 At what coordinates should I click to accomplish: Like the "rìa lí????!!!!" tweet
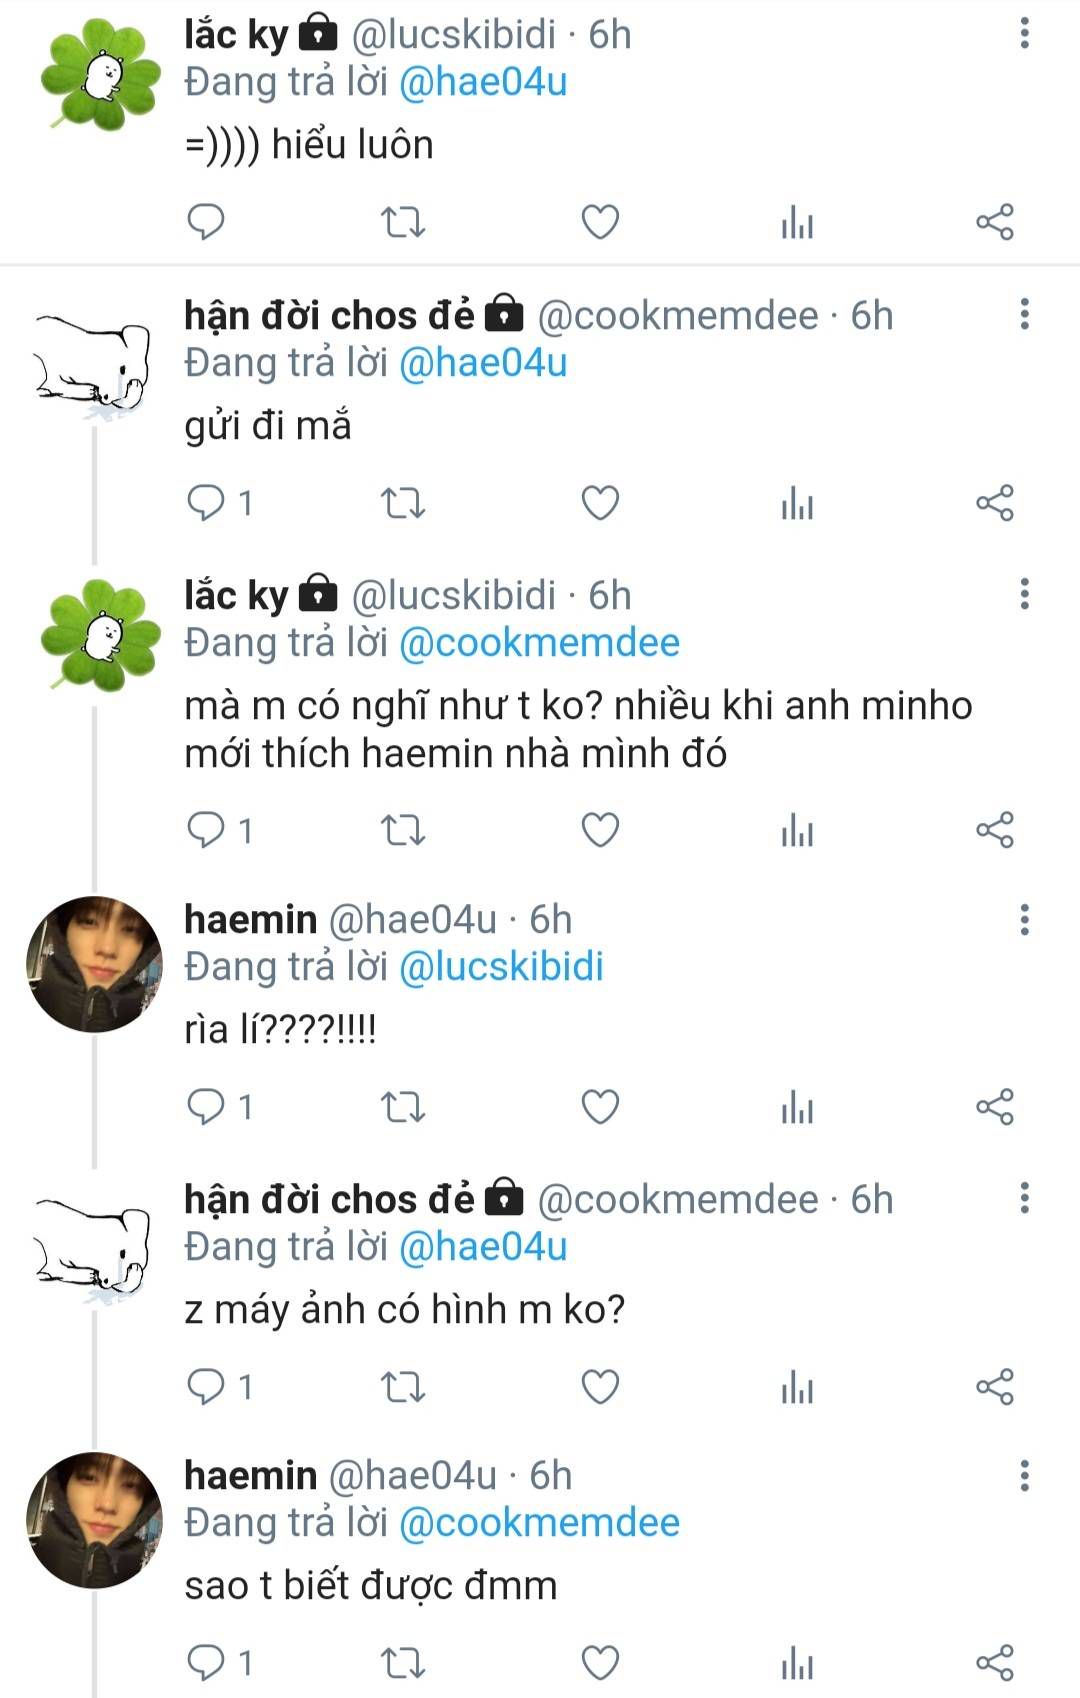point(600,1107)
